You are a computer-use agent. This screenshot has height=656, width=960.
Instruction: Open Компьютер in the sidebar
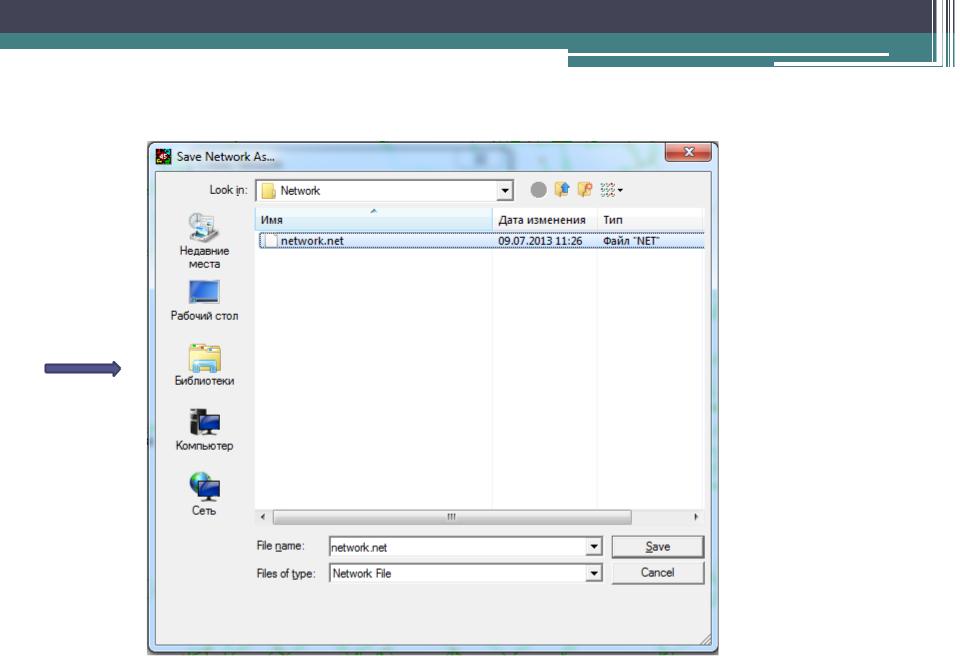click(204, 430)
